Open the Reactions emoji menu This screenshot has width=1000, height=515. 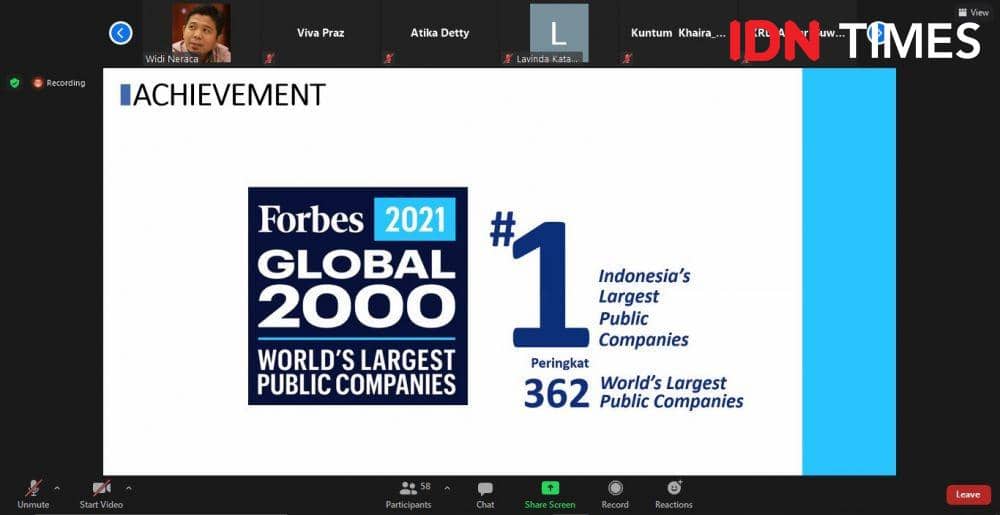(674, 488)
